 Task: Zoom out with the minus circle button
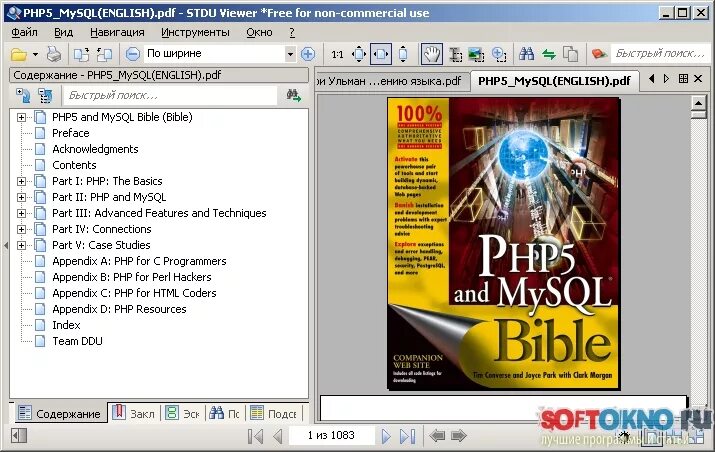tap(132, 54)
